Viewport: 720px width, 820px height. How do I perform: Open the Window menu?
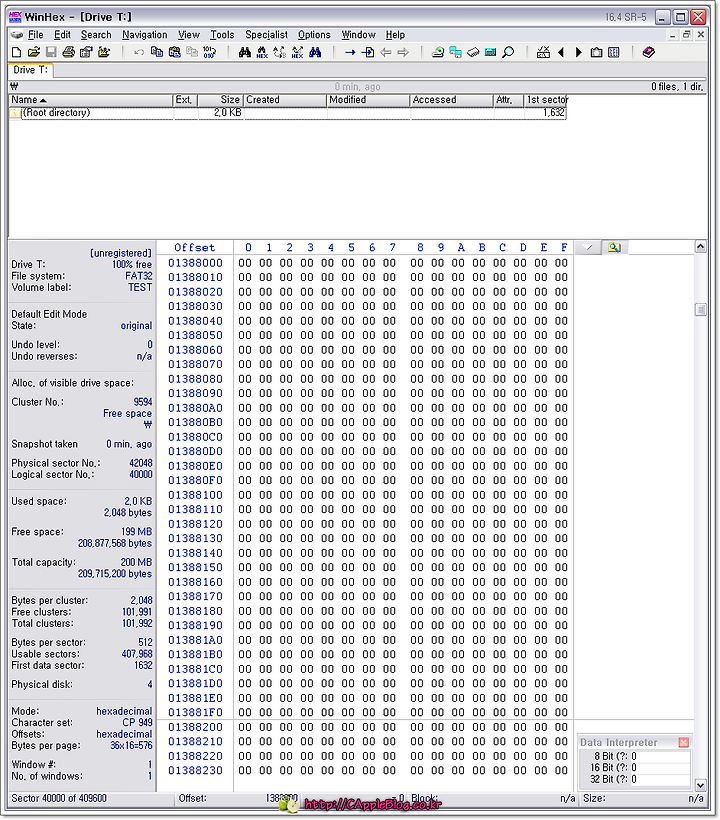[x=359, y=35]
